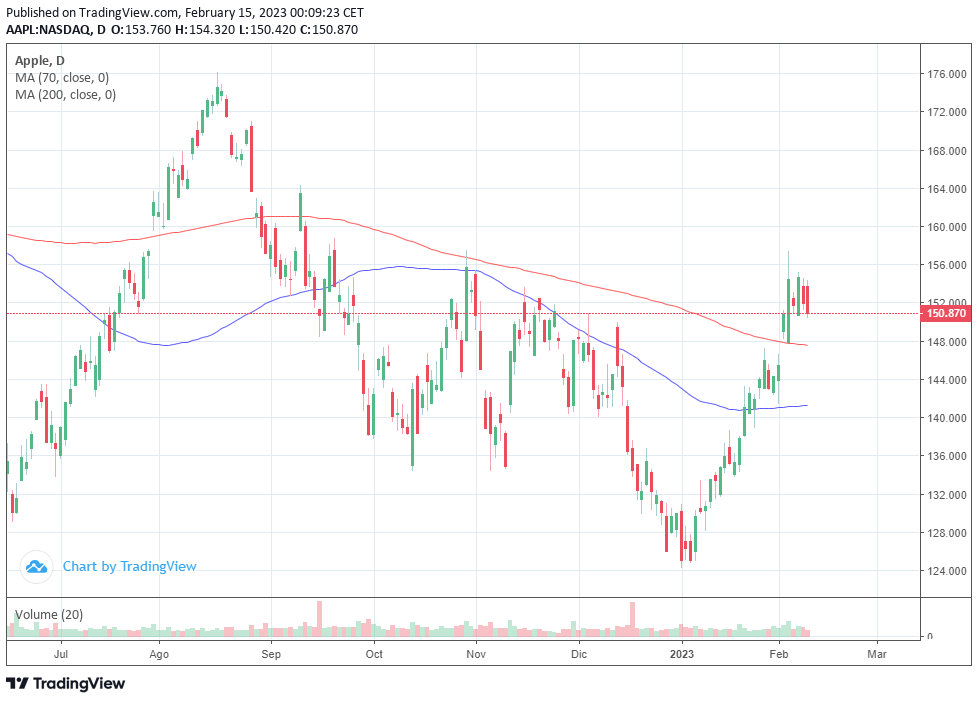Click the 'C:150.870' close value
The image size is (978, 702).
[x=329, y=29]
